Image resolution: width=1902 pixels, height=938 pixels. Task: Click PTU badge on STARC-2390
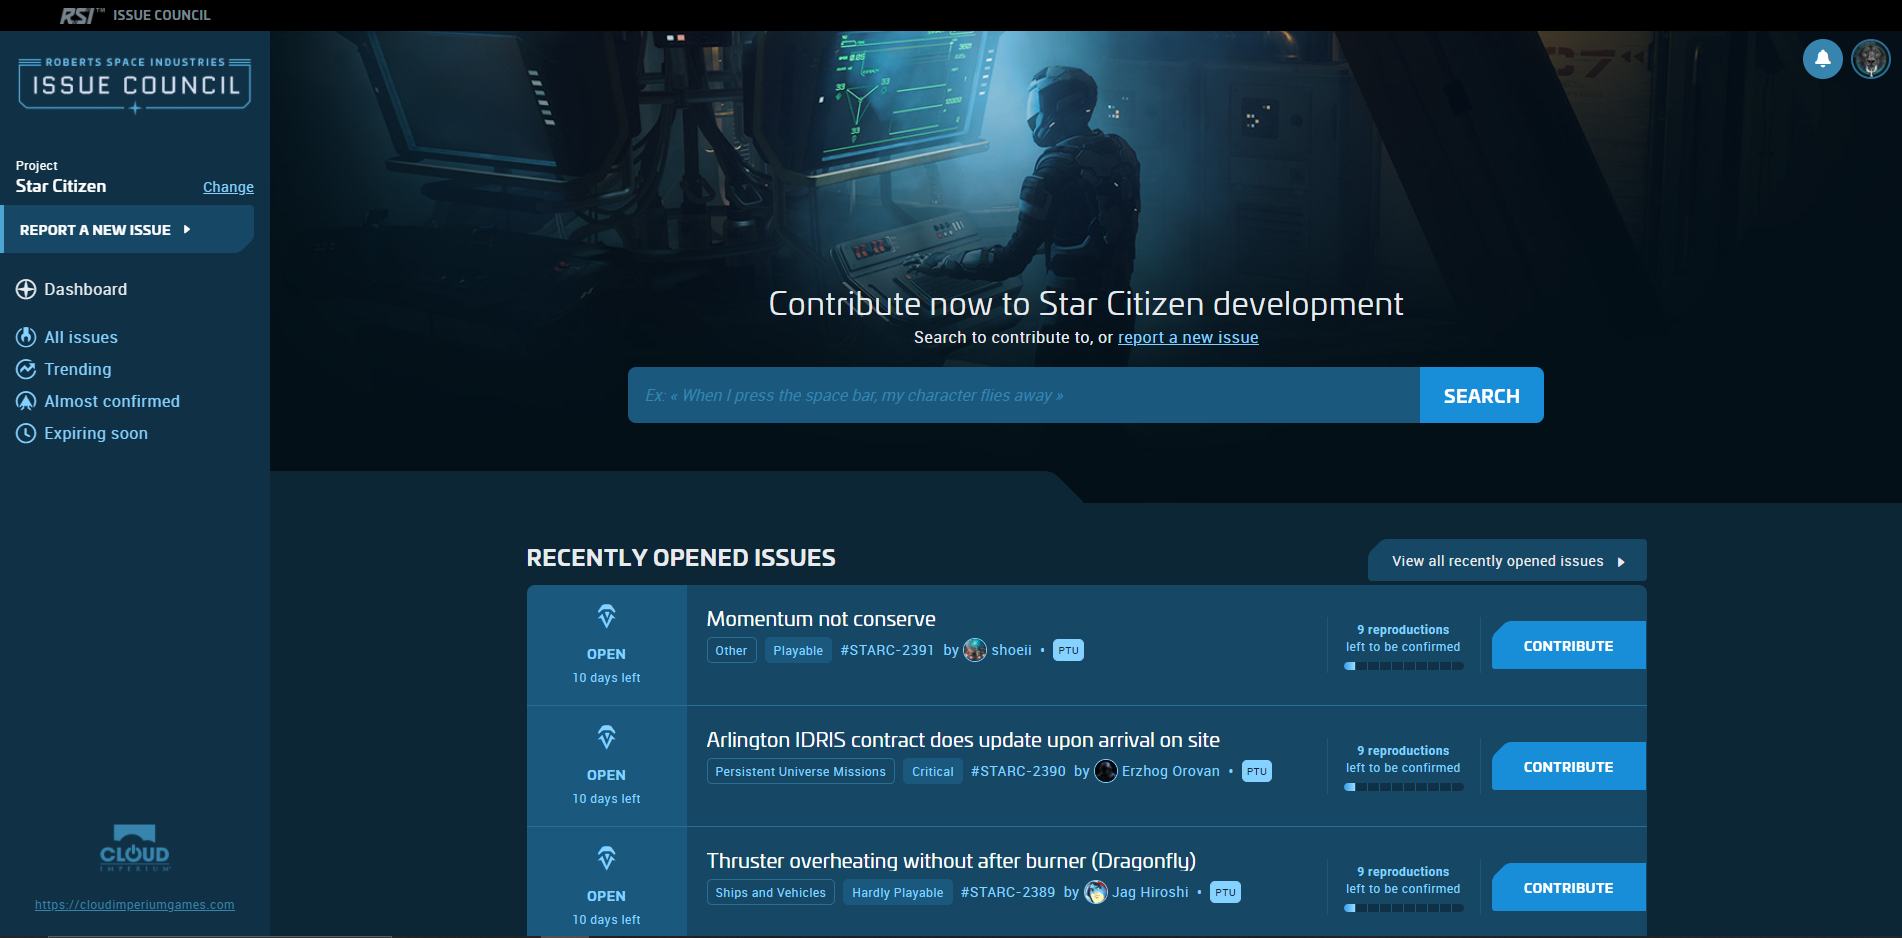(1257, 771)
